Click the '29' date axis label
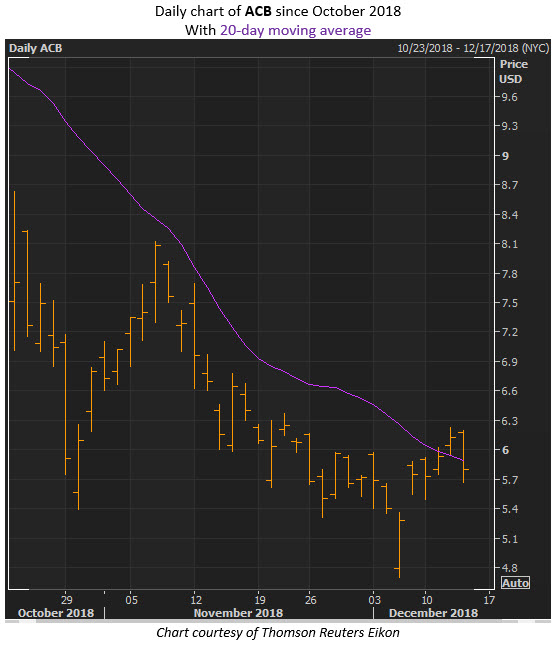Image resolution: width=556 pixels, height=648 pixels. 66,600
